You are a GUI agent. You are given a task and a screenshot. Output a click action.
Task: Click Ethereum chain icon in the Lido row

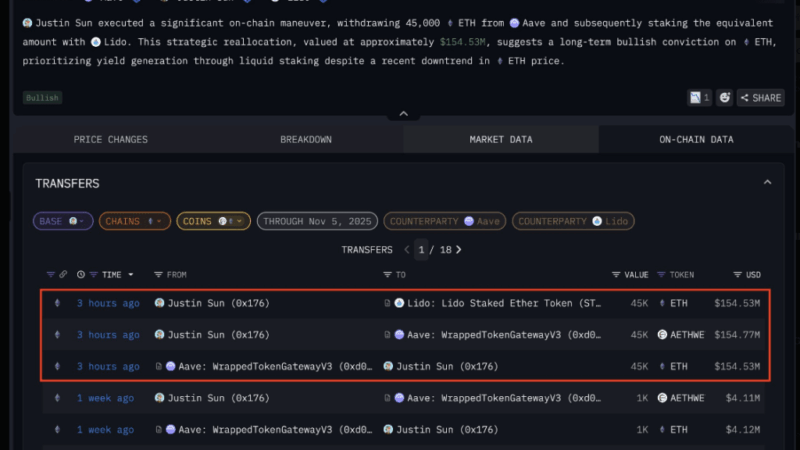57,303
